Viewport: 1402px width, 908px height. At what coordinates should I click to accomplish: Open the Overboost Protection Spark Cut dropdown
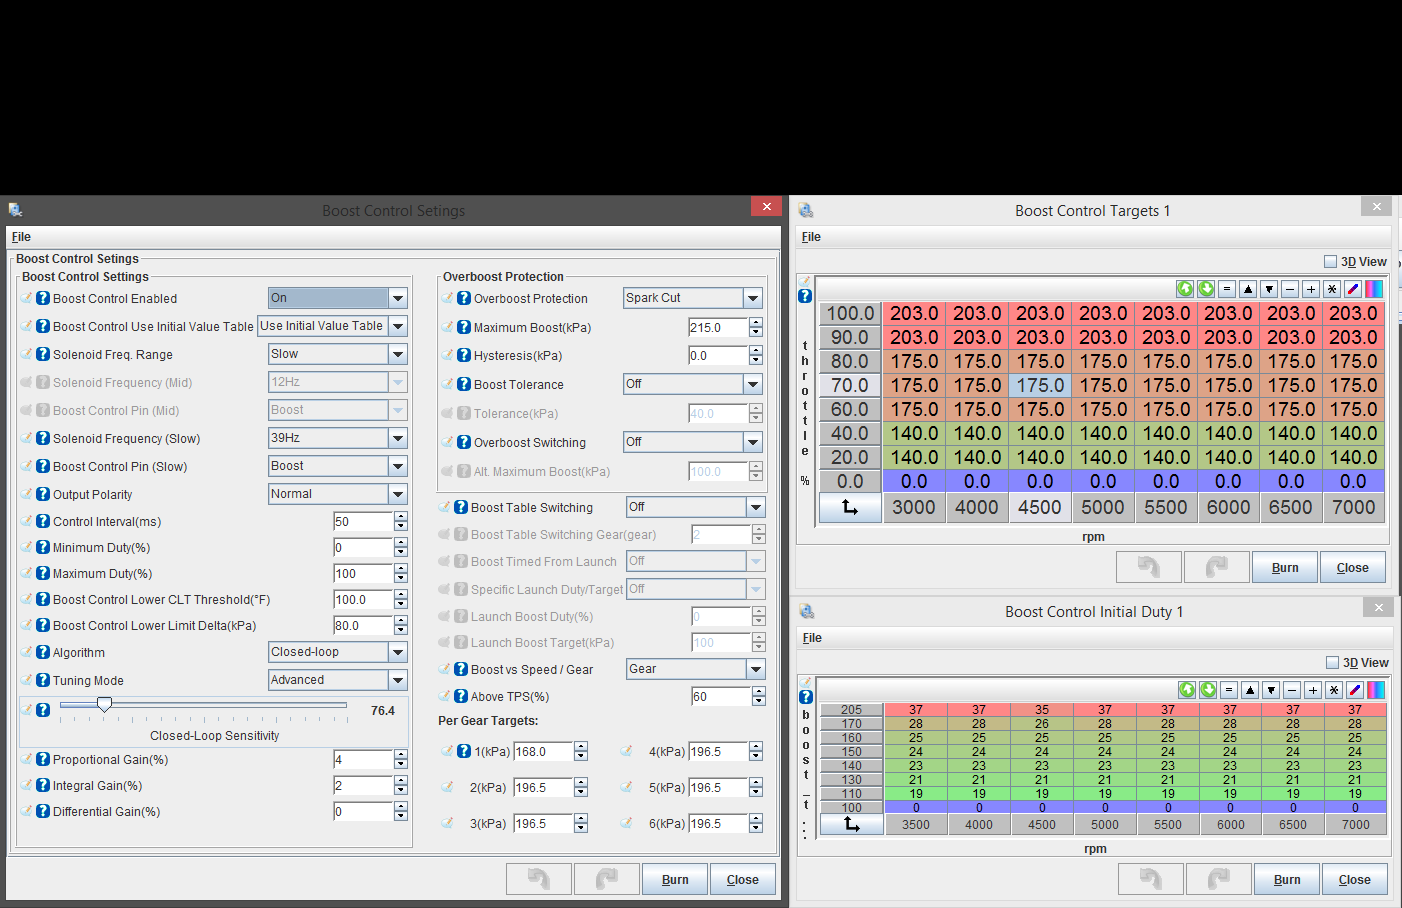coord(753,298)
